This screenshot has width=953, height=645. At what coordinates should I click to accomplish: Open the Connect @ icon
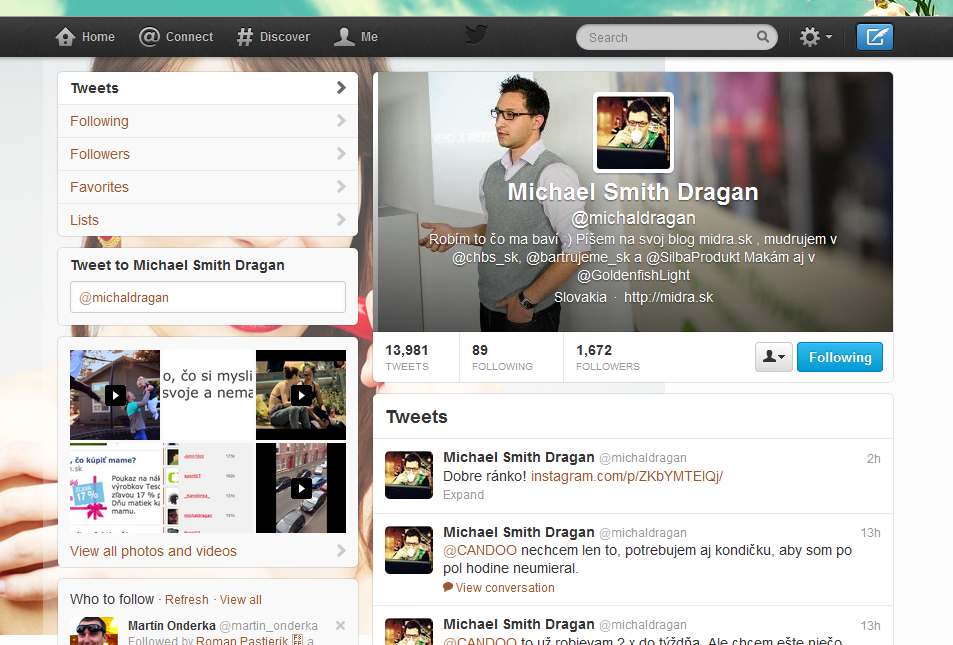click(149, 37)
